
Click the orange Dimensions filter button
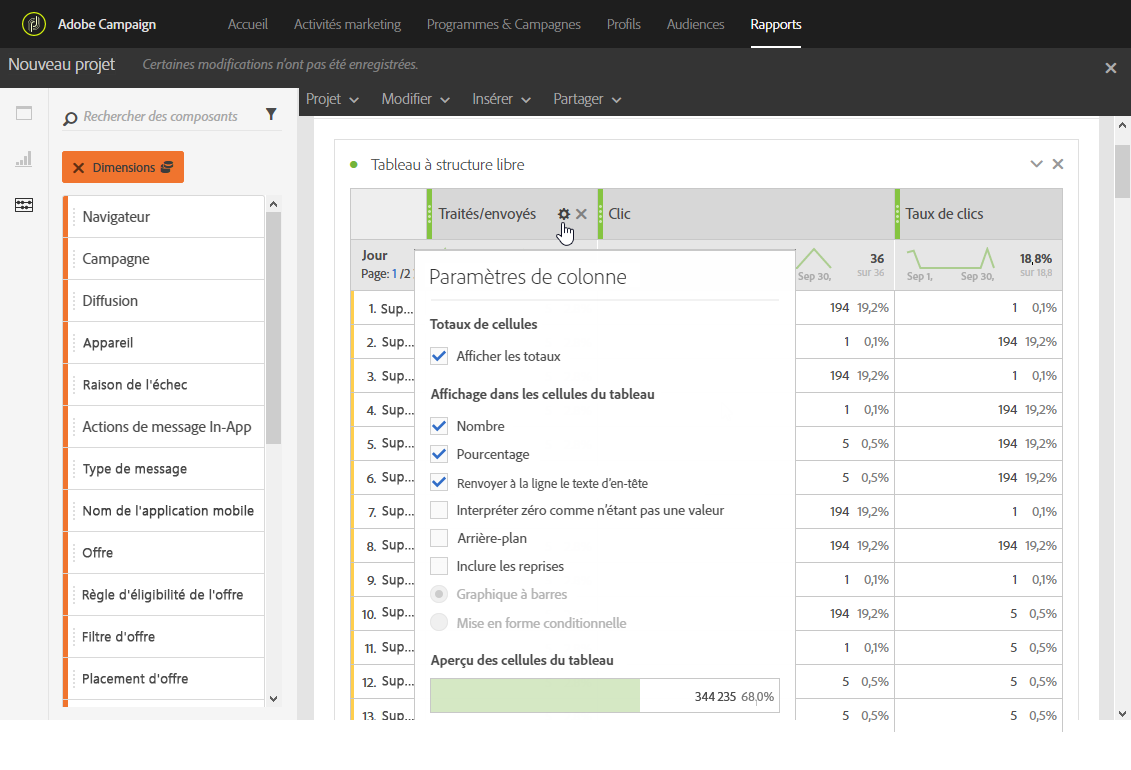(123, 167)
